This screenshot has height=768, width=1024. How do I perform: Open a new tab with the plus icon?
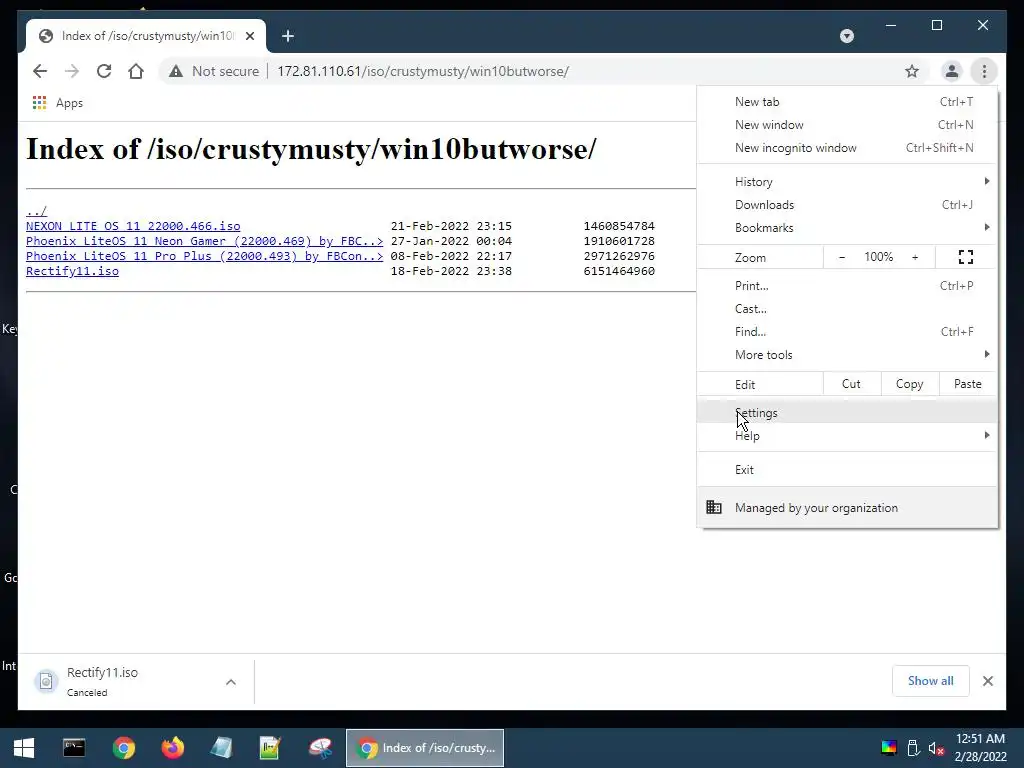pyautogui.click(x=288, y=36)
